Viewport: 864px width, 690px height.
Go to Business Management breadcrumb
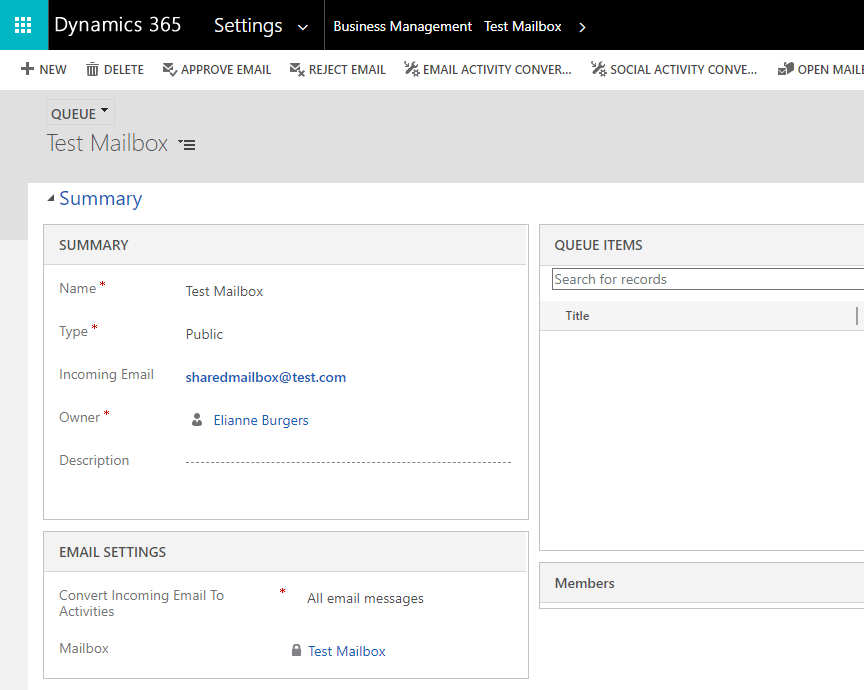click(x=402, y=26)
